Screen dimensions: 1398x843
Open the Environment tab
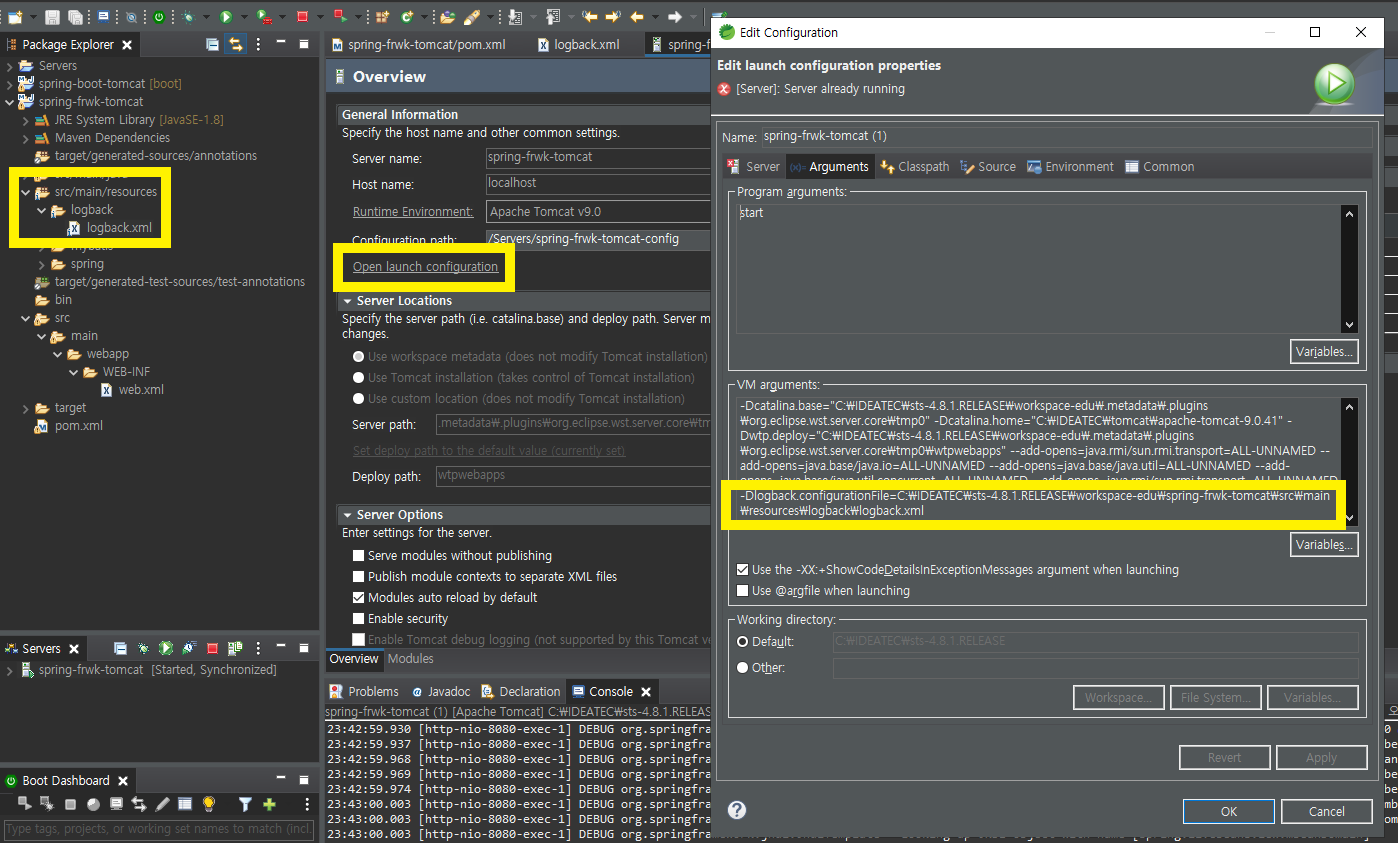(1069, 167)
